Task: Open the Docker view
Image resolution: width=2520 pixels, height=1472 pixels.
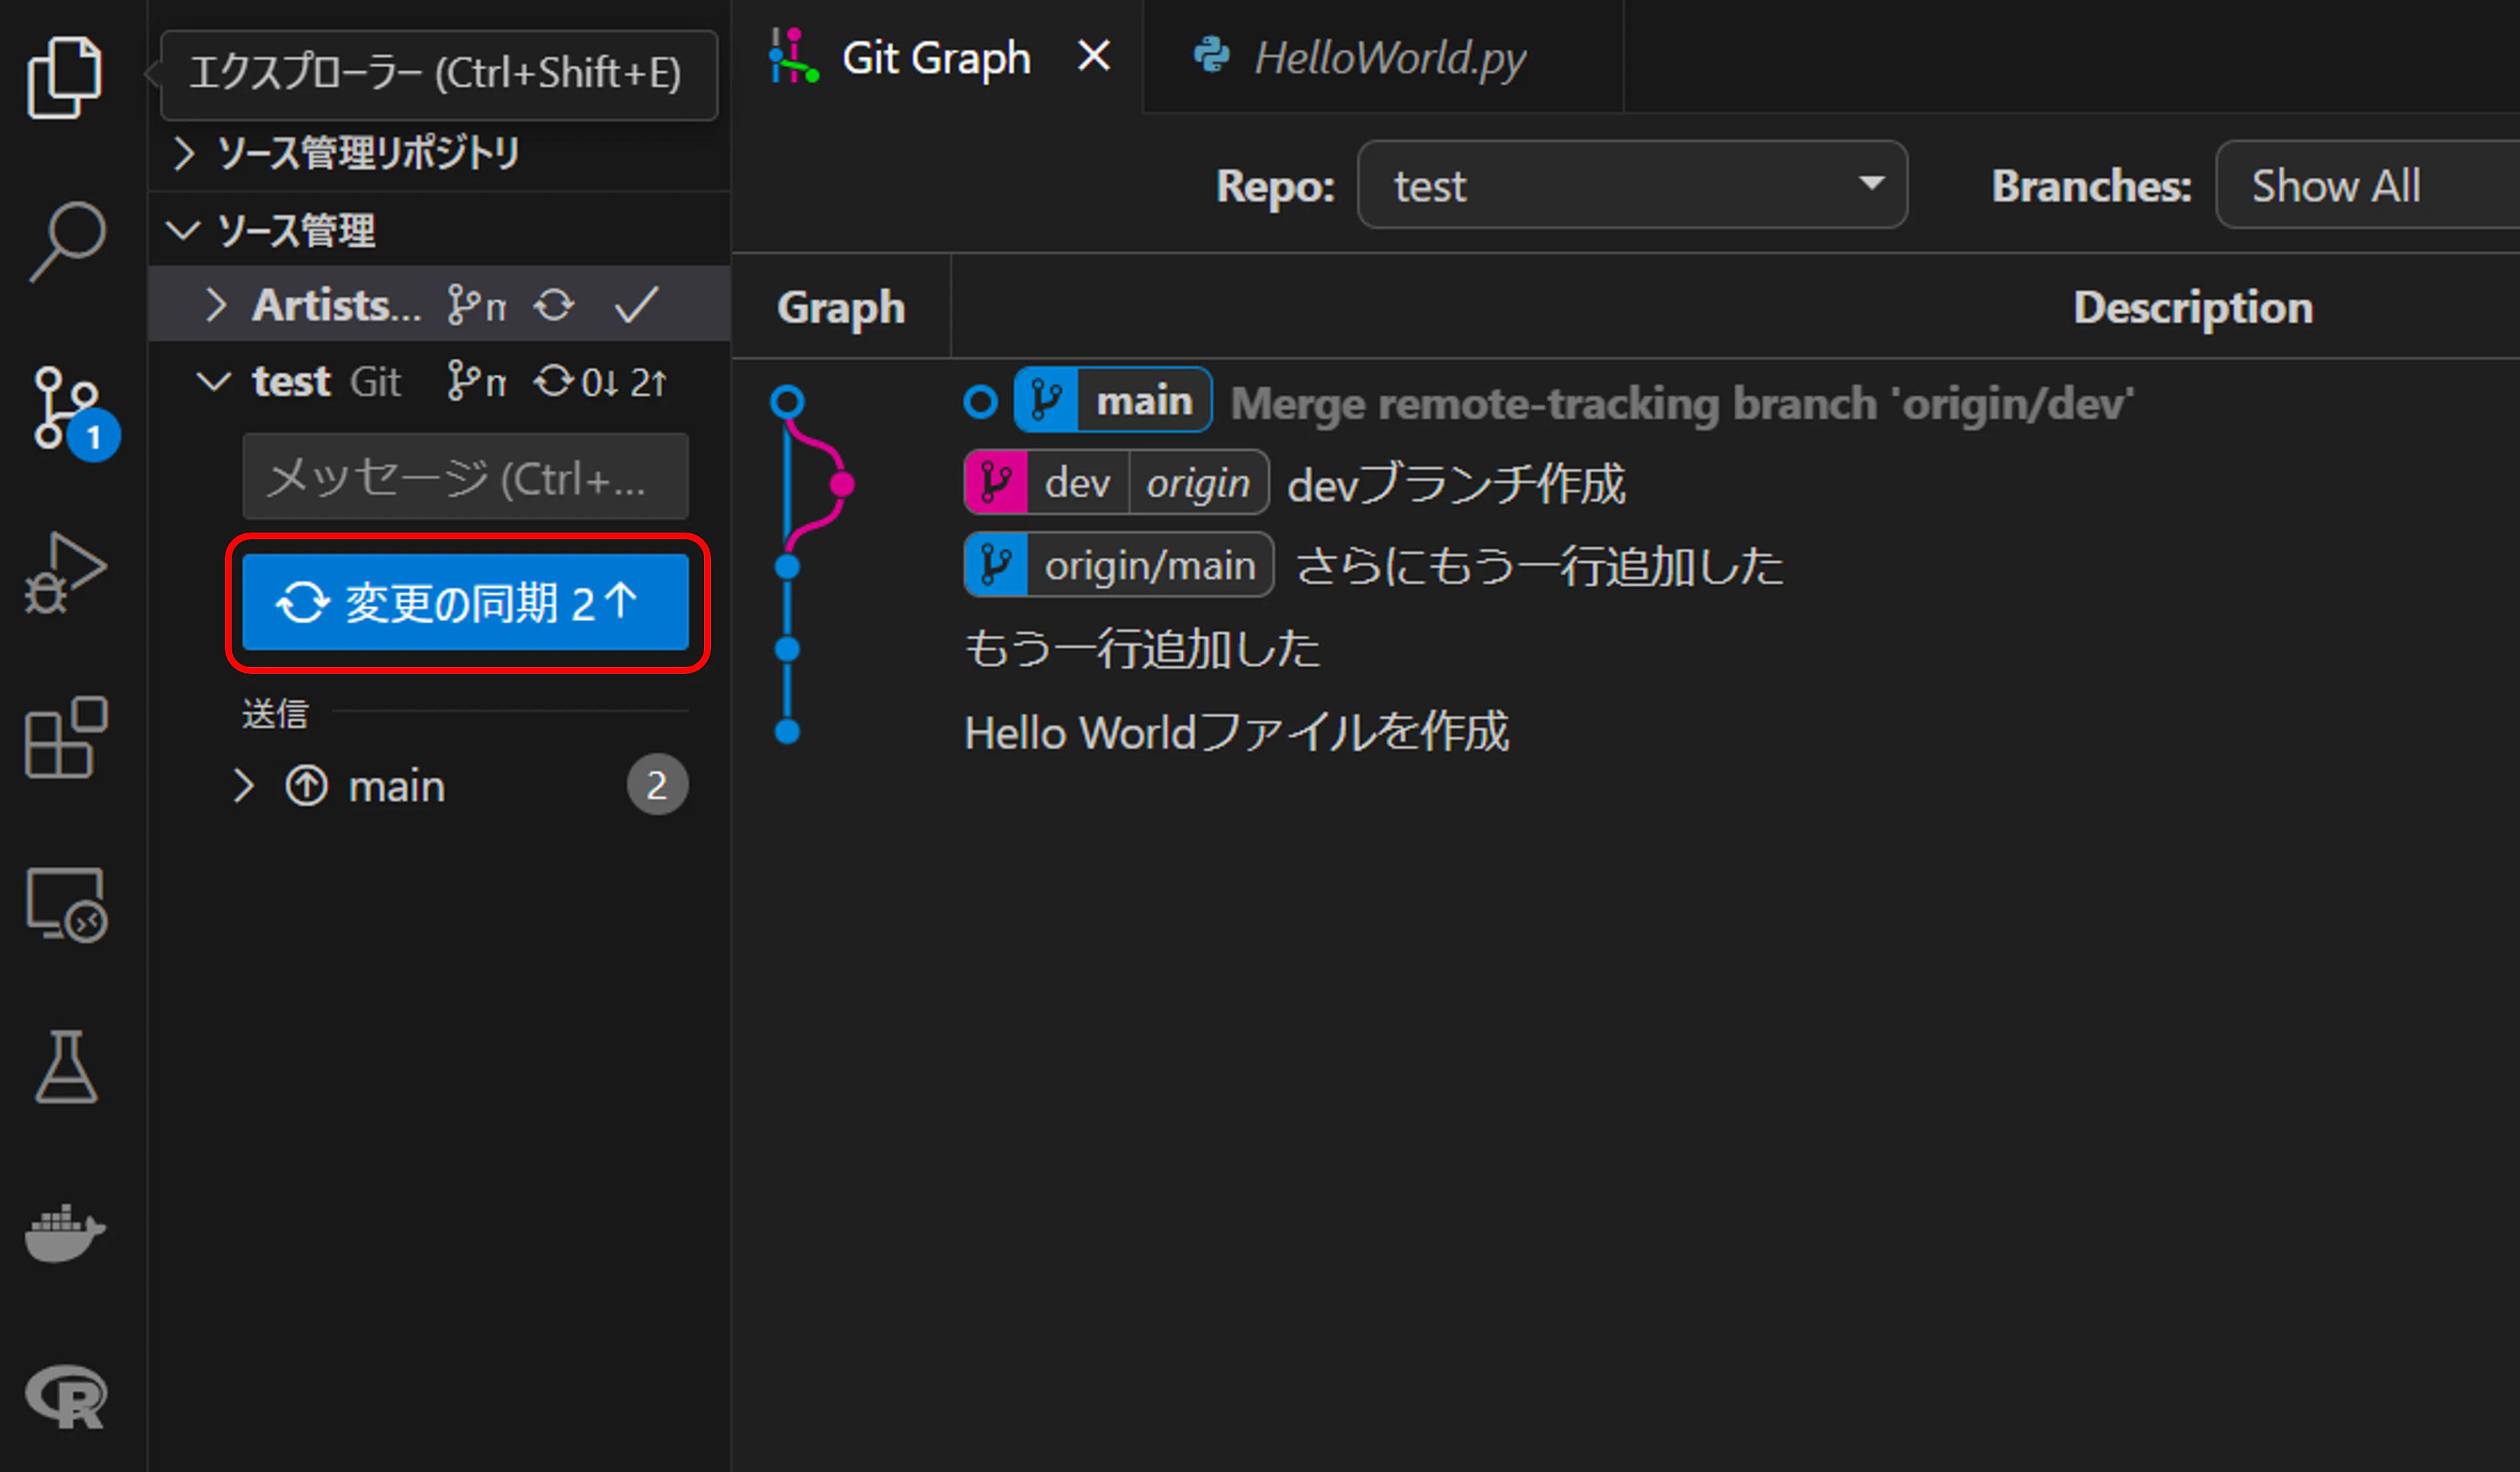Action: tap(65, 1233)
